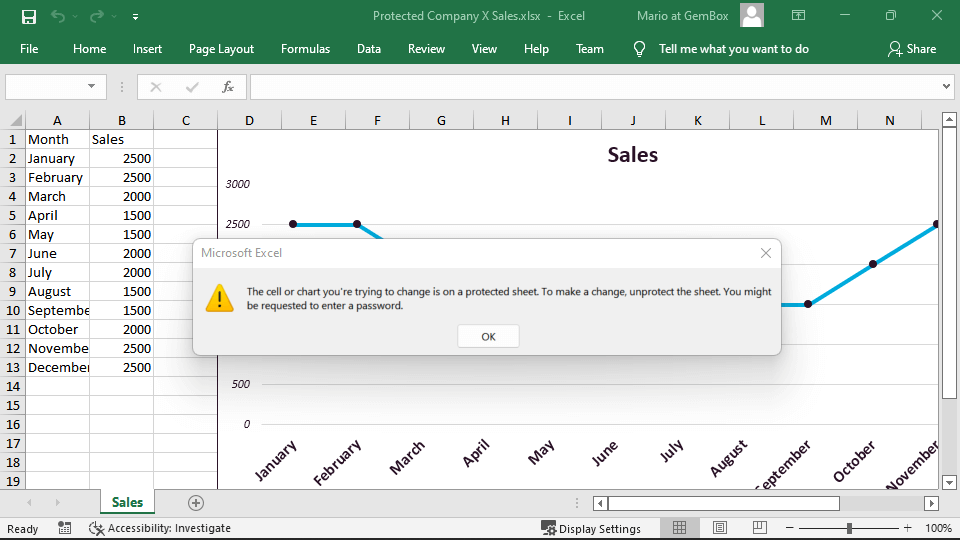Viewport: 960px width, 540px height.
Task: Expand the formula bar
Action: click(x=947, y=87)
